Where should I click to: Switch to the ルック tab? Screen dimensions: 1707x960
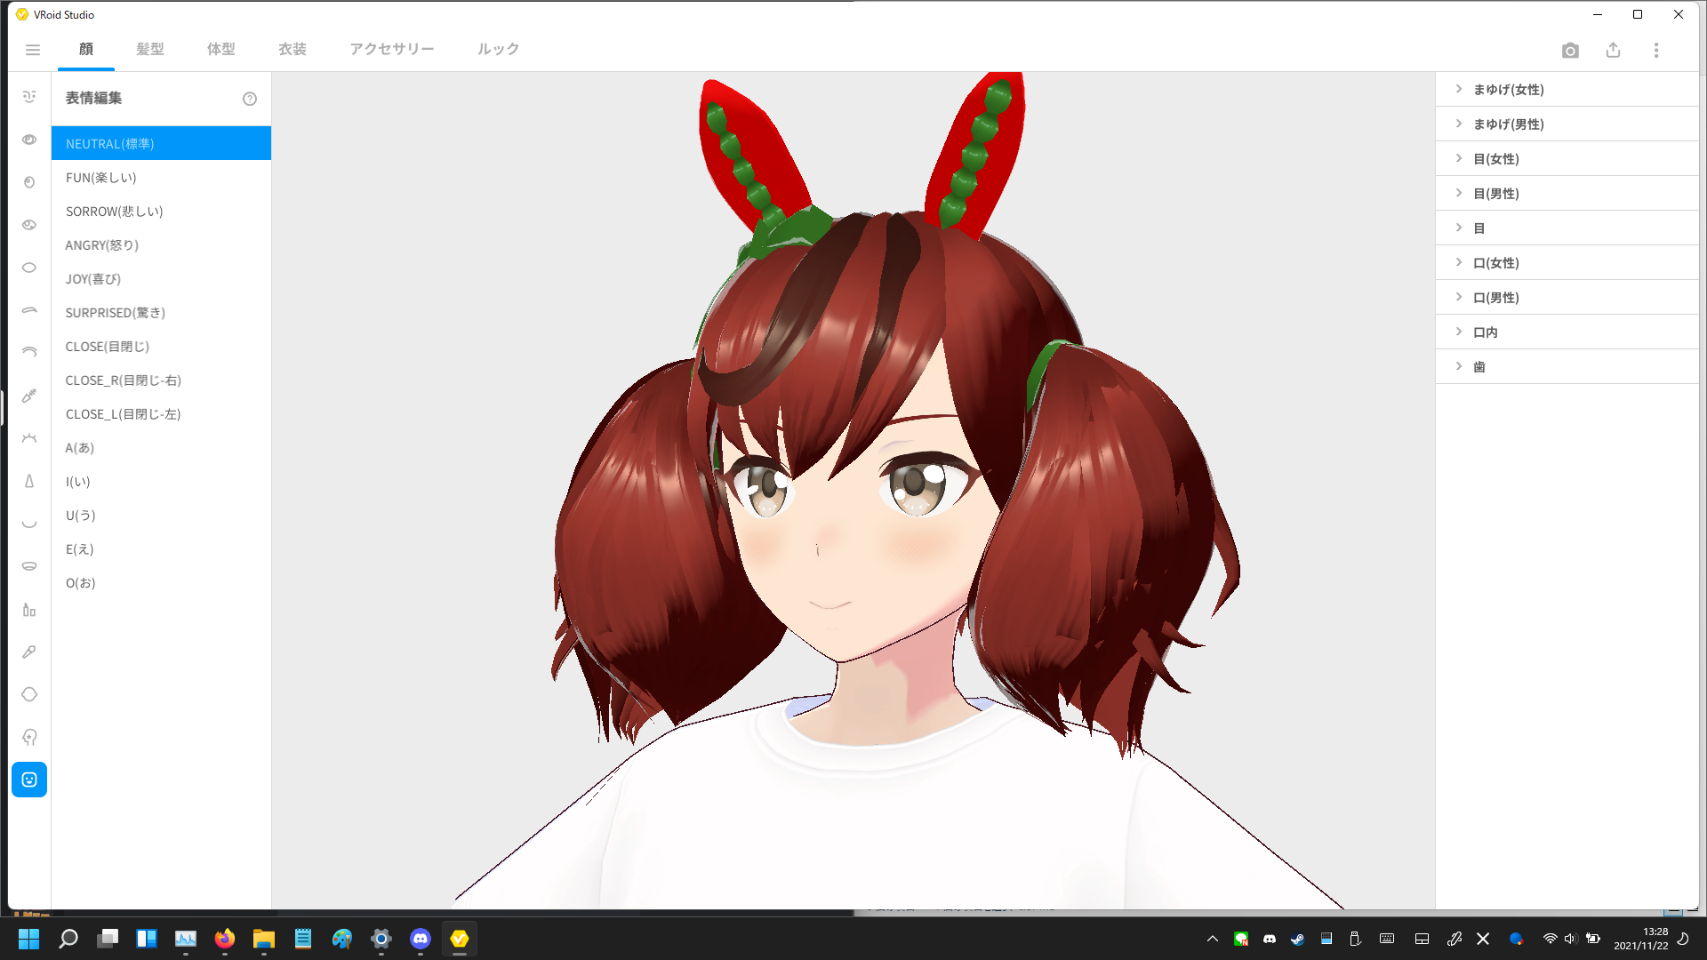pos(498,49)
